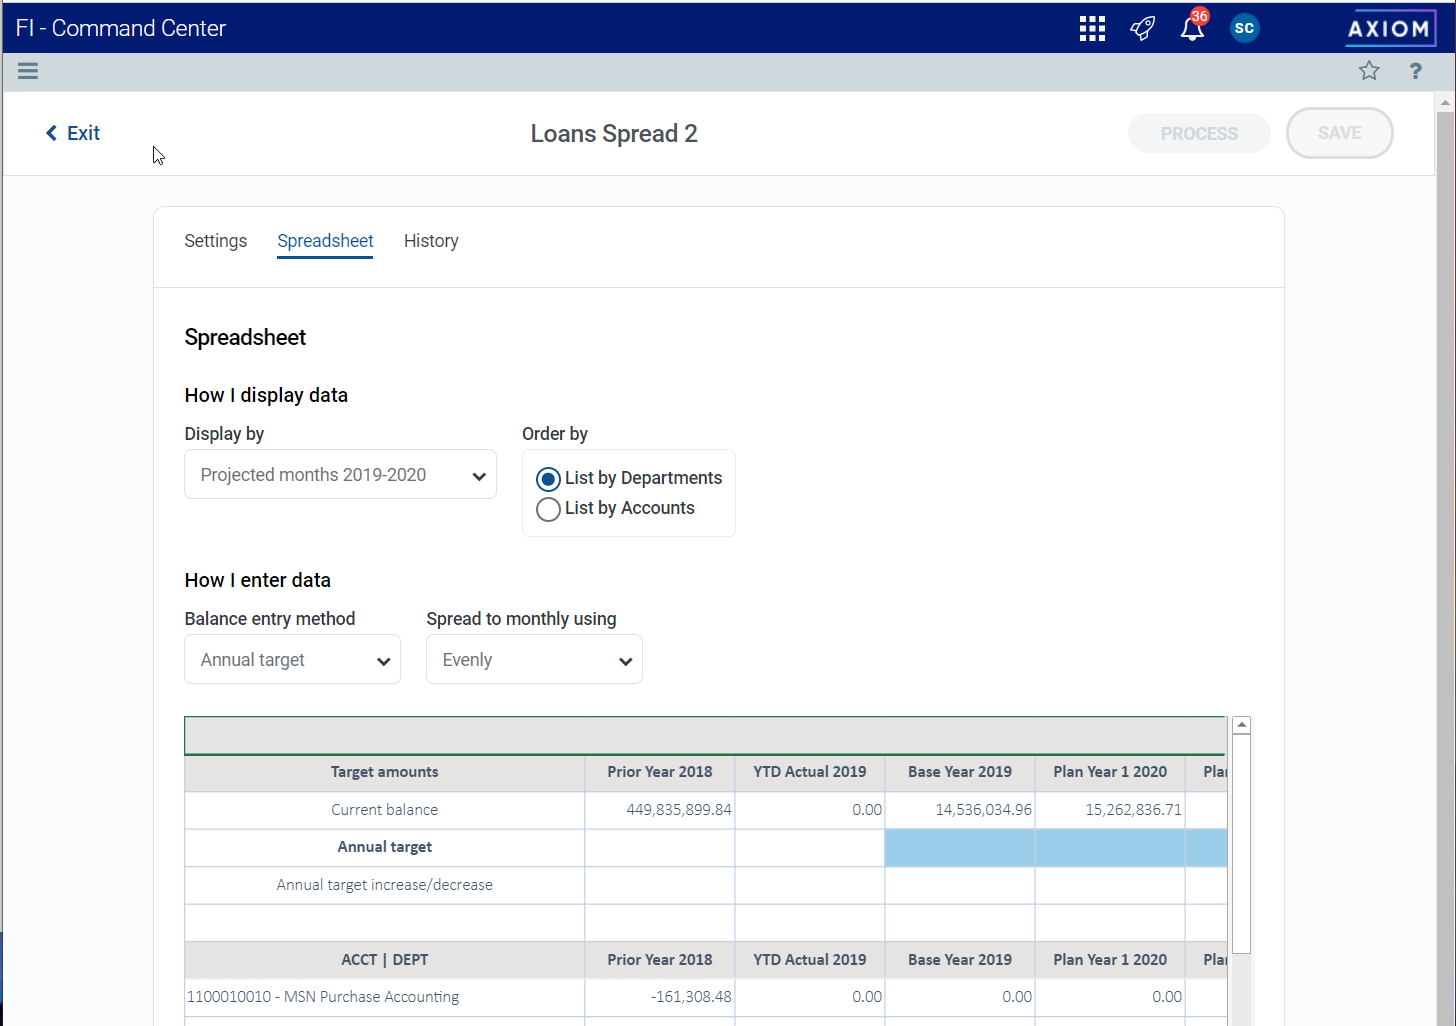Click the page scrollbar up arrow
The image size is (1456, 1026).
coord(1445,102)
